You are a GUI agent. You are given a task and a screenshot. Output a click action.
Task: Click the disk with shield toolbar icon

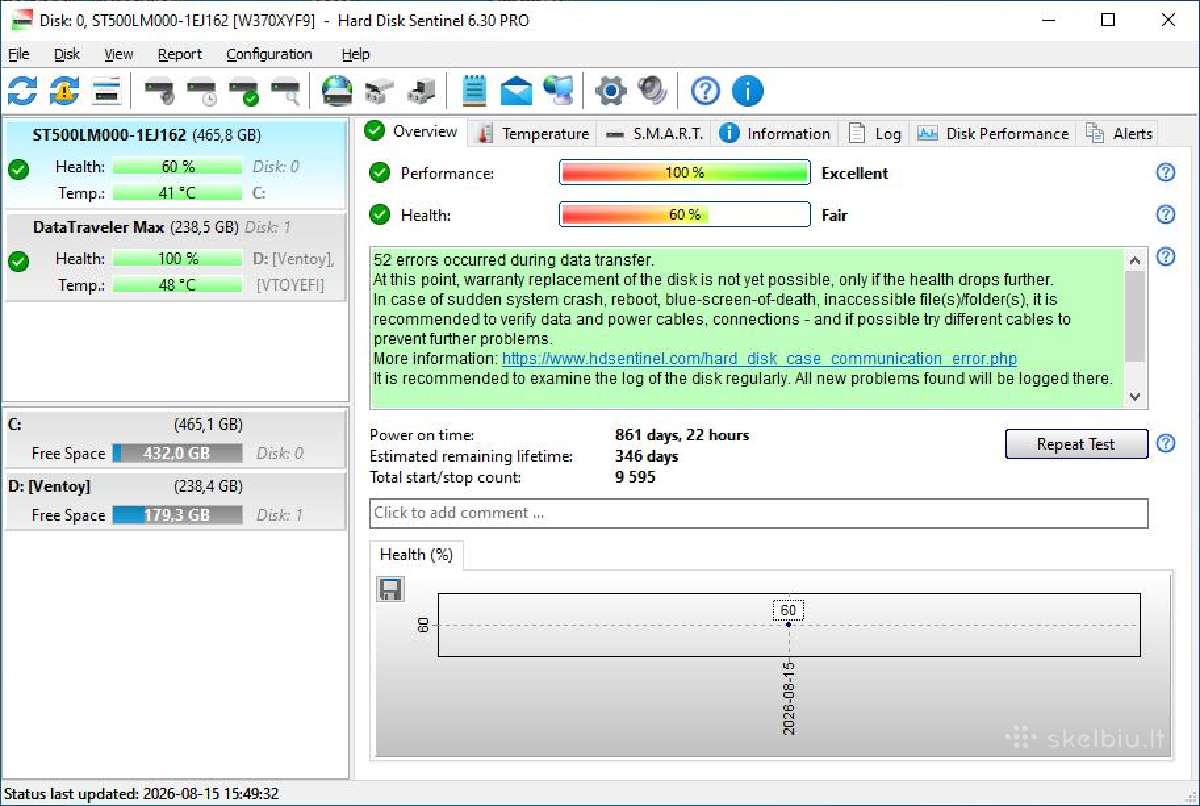point(160,92)
